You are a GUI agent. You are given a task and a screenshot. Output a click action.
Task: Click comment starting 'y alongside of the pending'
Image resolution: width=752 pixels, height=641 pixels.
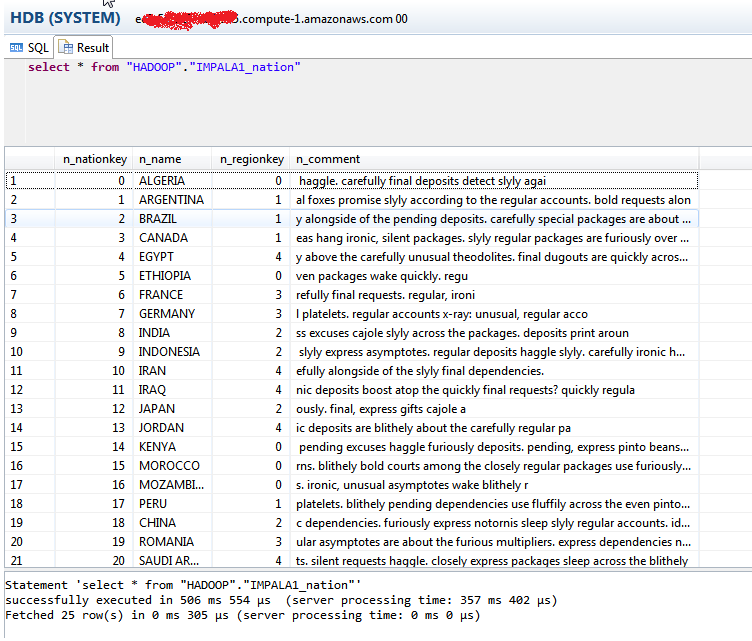(x=493, y=219)
